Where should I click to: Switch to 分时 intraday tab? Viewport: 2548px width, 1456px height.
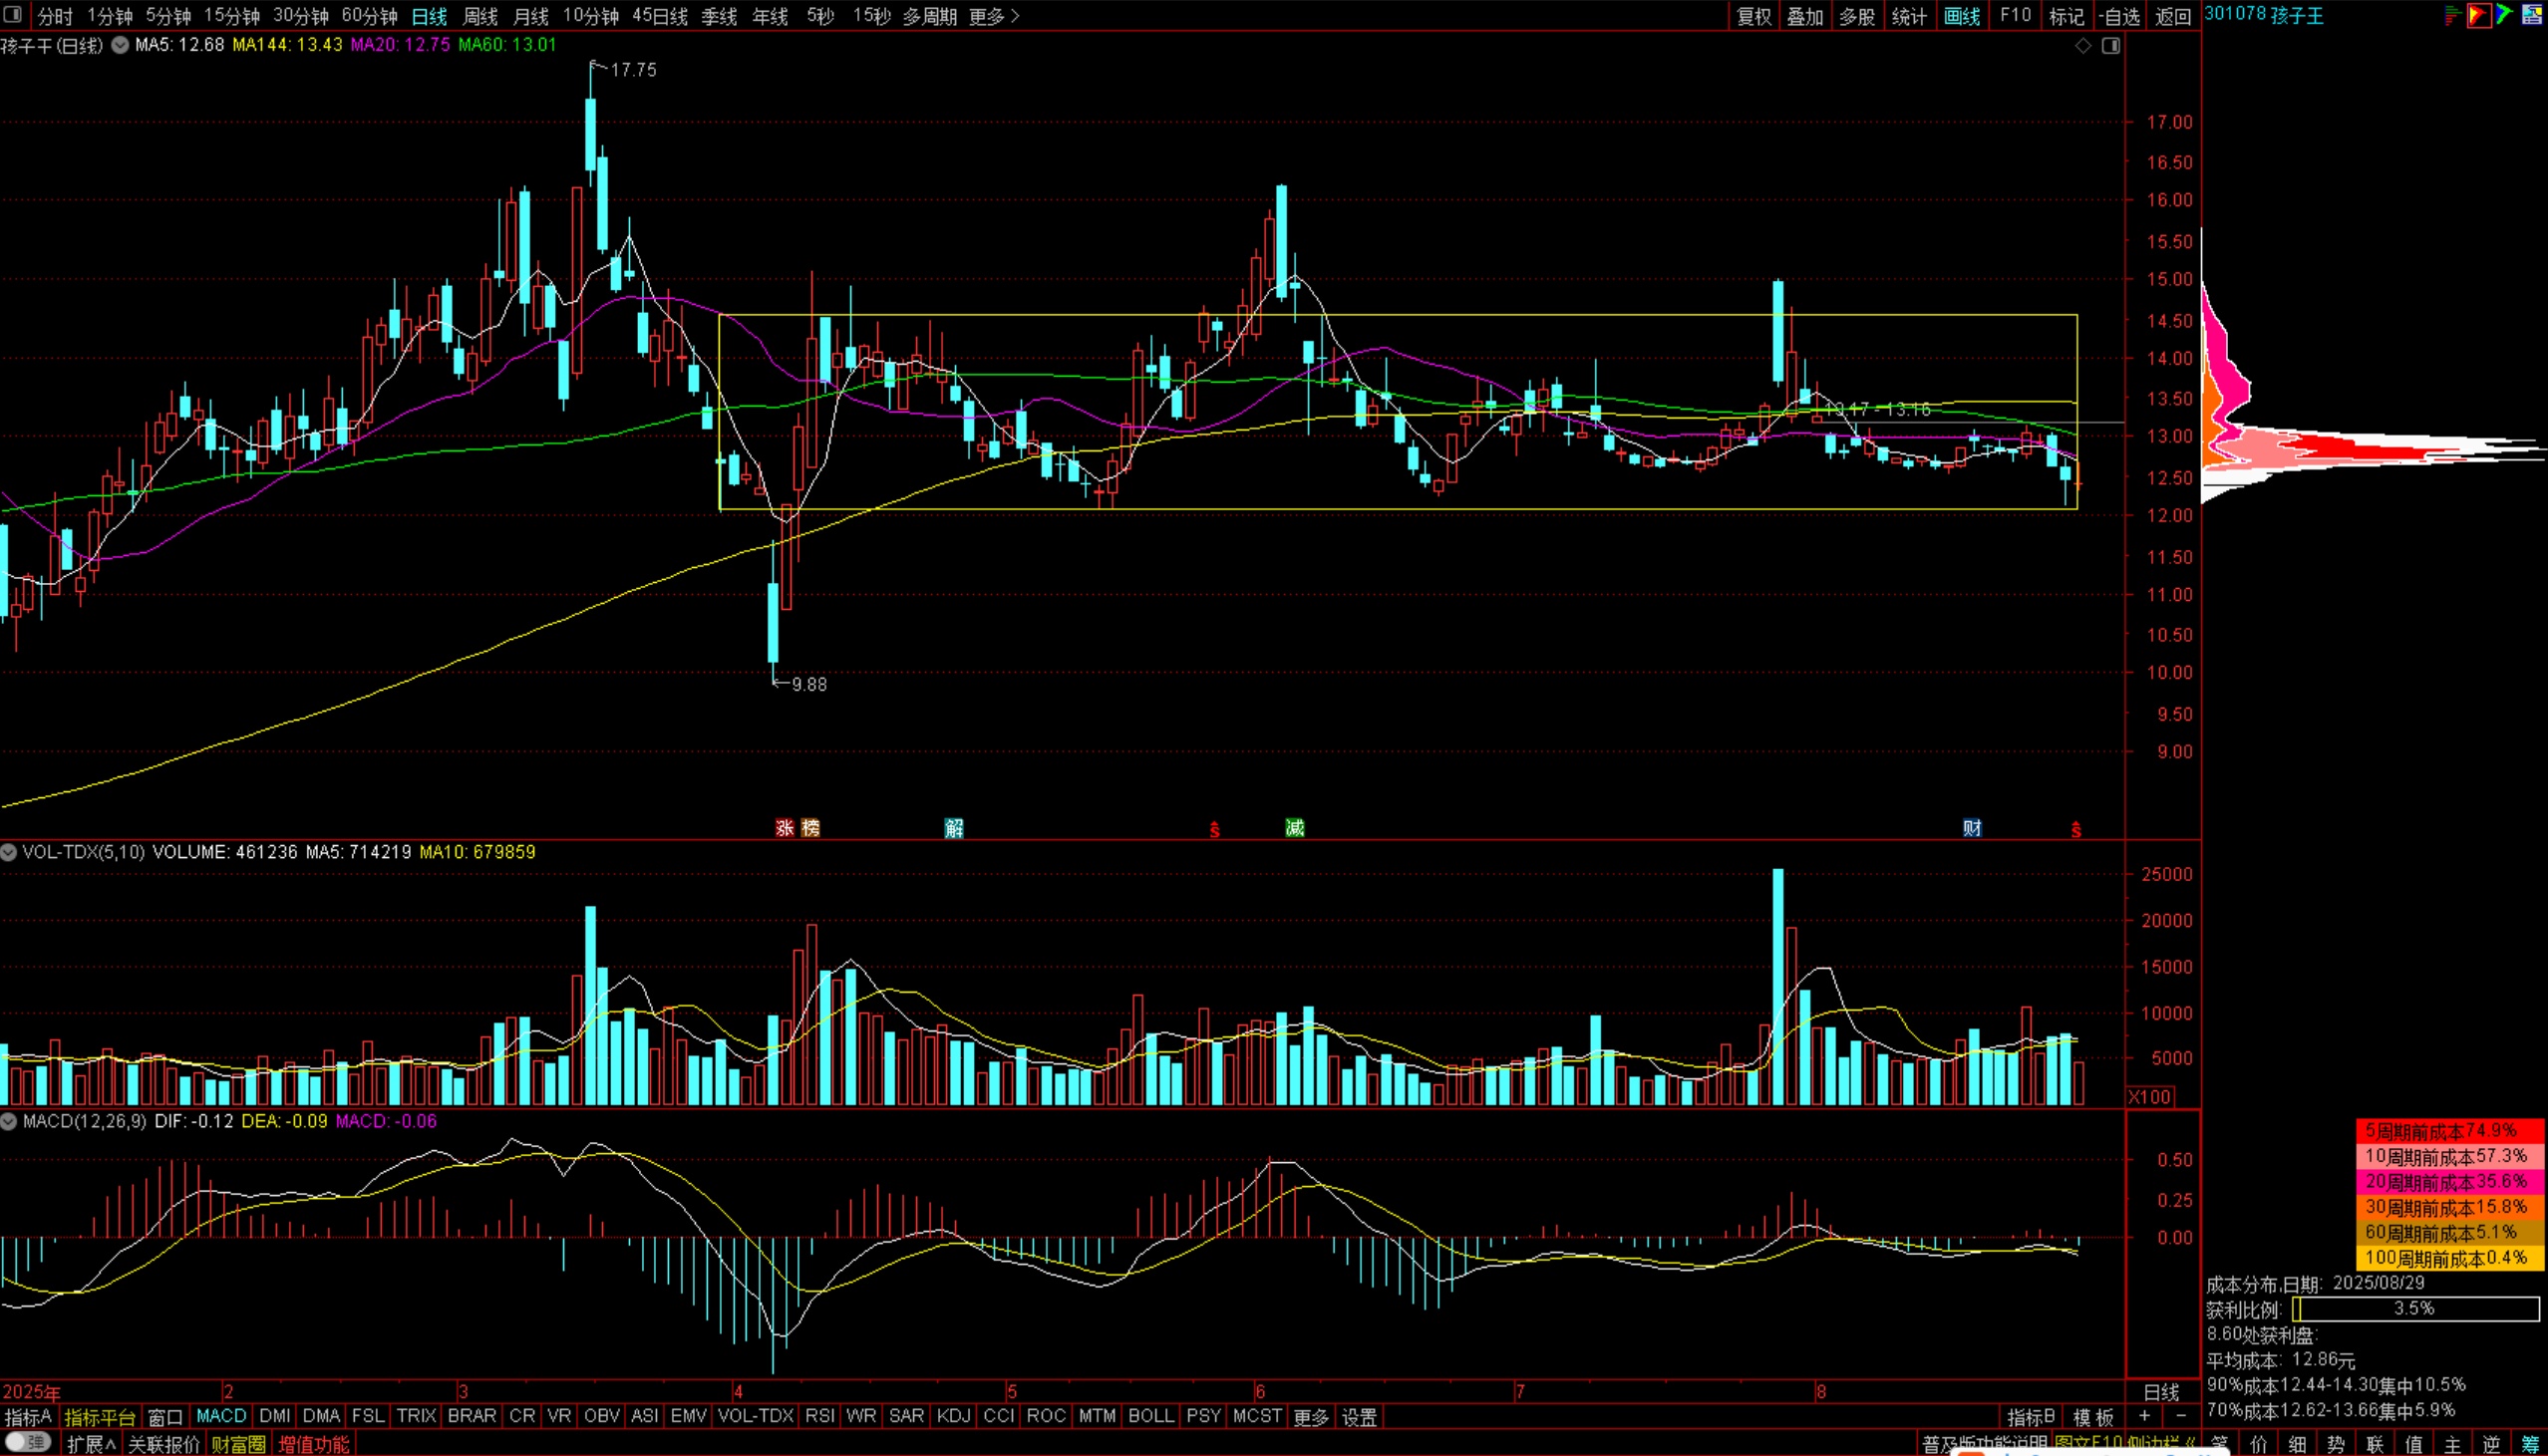point(55,16)
